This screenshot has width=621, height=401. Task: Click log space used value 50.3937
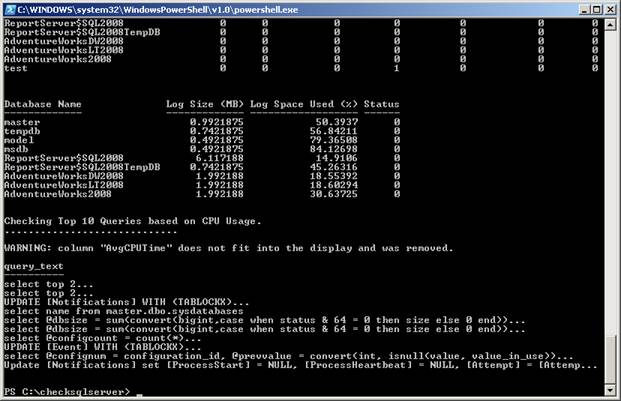[337, 122]
